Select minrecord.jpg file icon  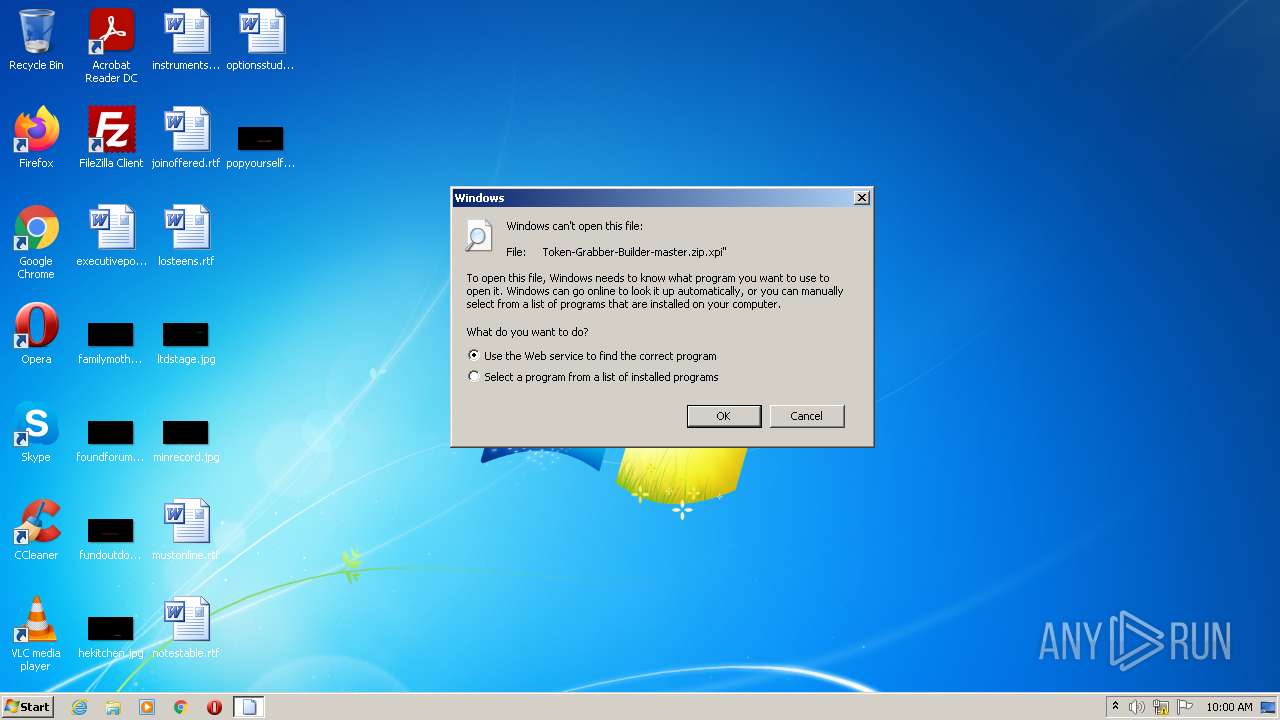tap(186, 440)
